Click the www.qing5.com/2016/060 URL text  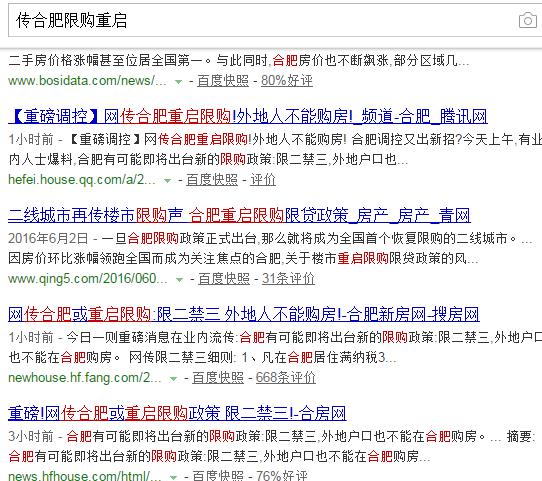tap(88, 279)
